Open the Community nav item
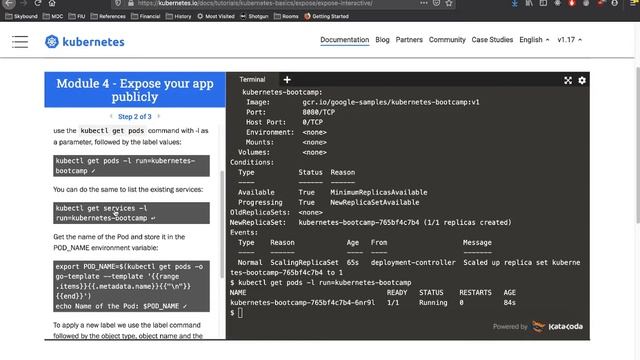The height and width of the screenshot is (360, 640). click(x=447, y=40)
